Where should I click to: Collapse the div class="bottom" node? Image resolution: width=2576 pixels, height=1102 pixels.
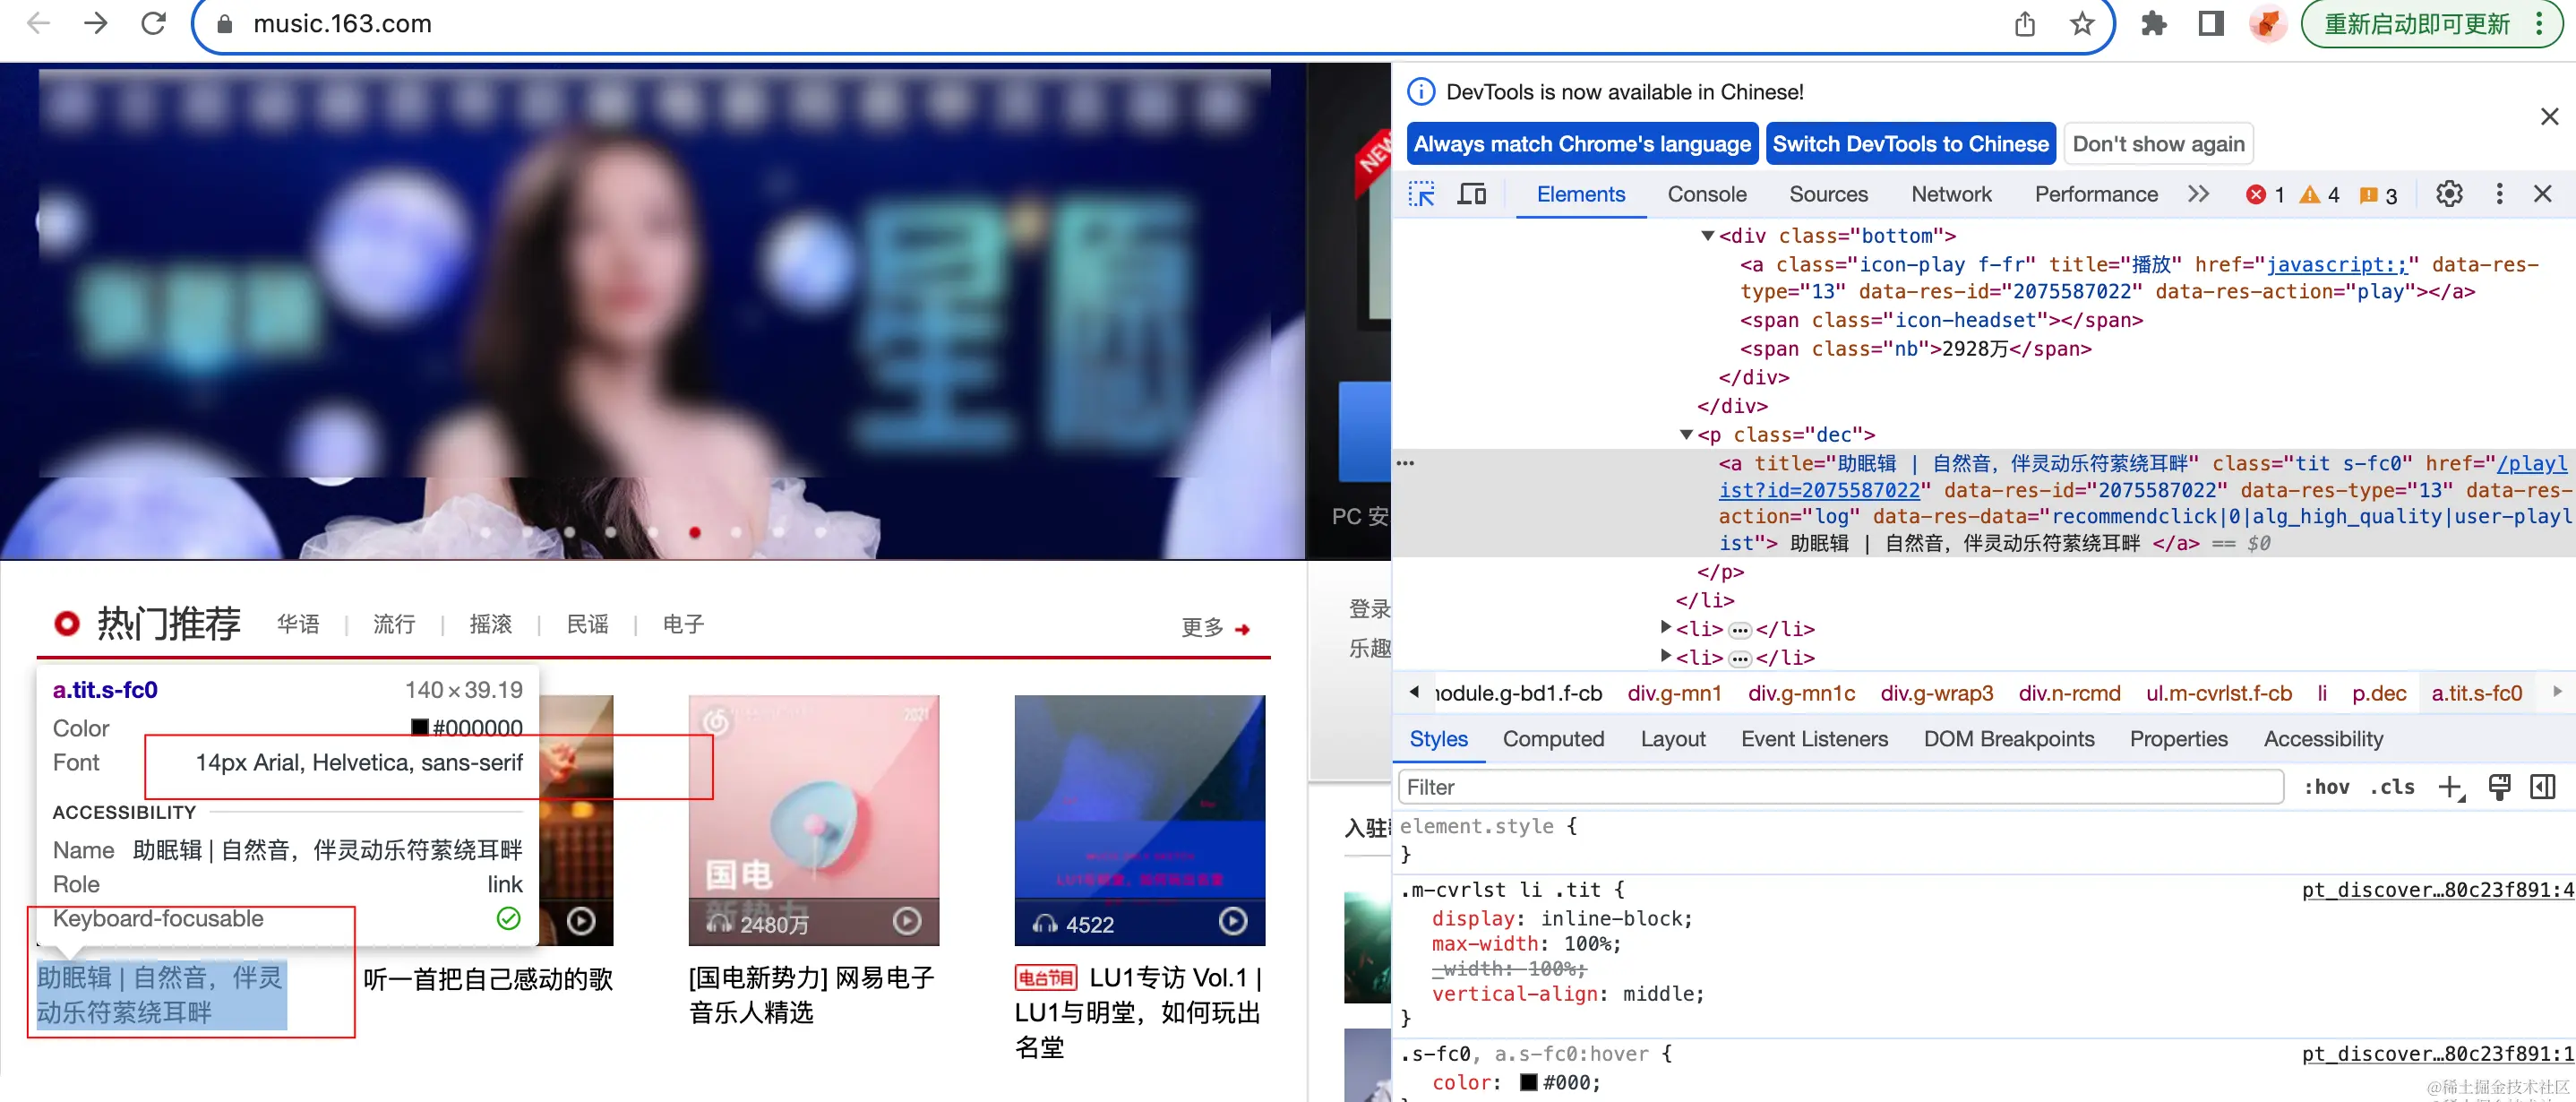click(1707, 235)
